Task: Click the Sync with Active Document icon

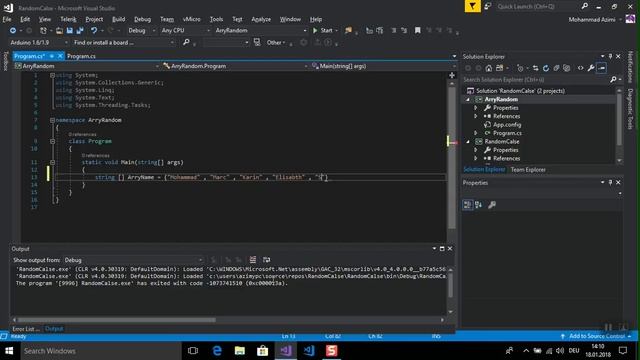Action: (536, 68)
